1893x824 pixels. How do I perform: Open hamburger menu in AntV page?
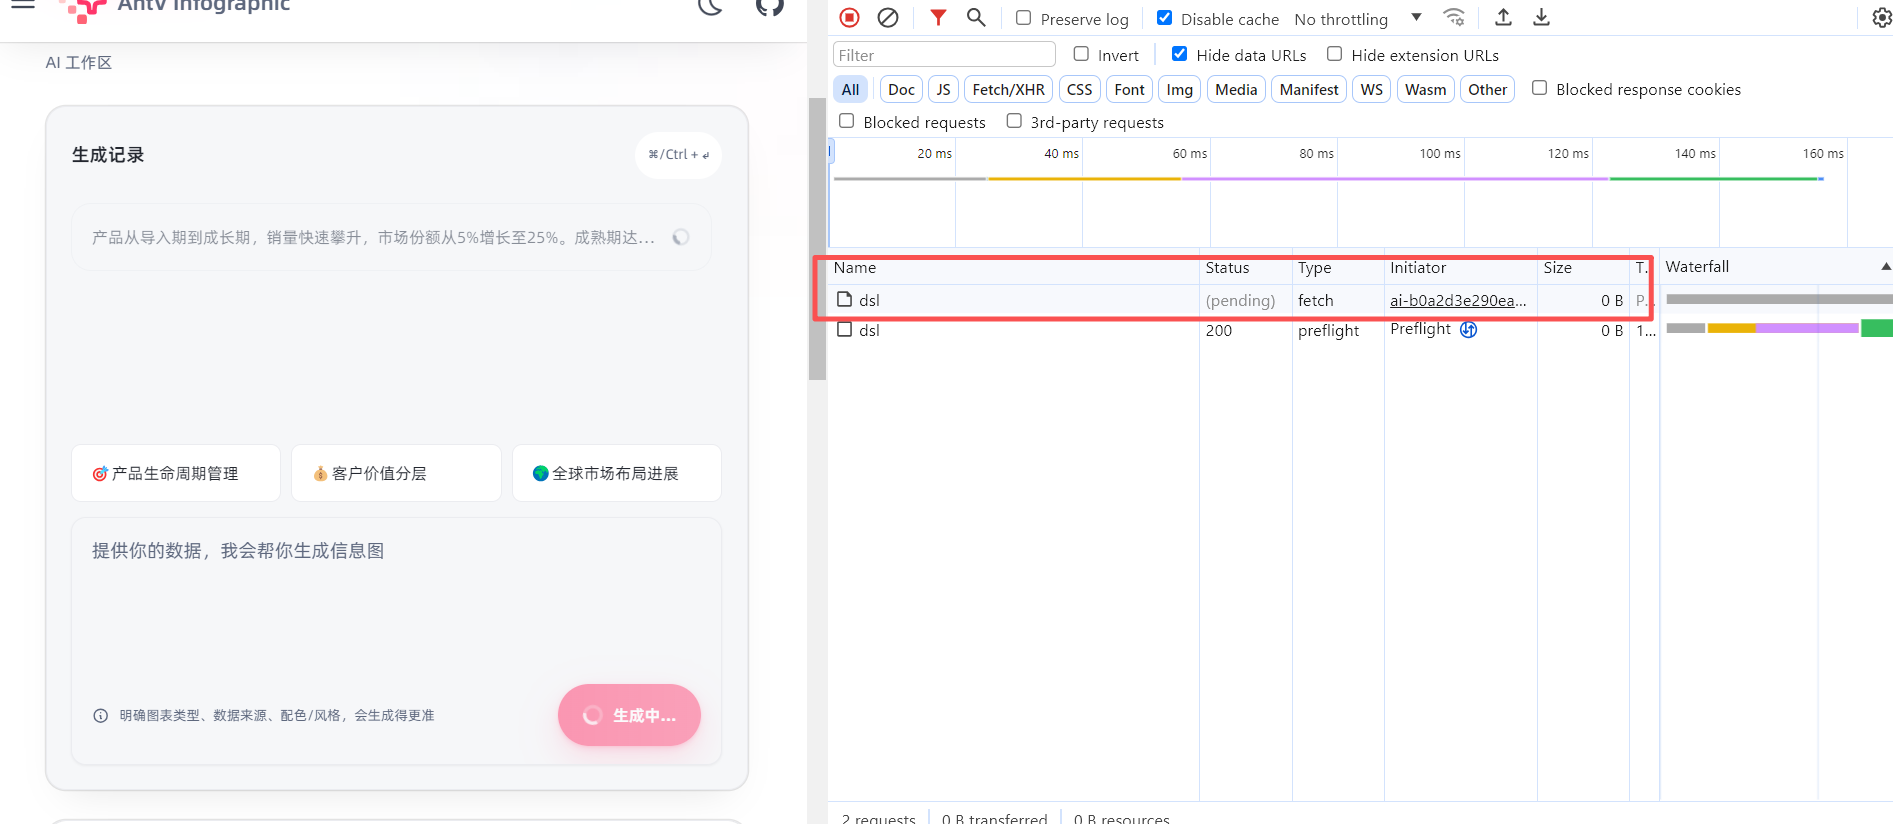(23, 5)
